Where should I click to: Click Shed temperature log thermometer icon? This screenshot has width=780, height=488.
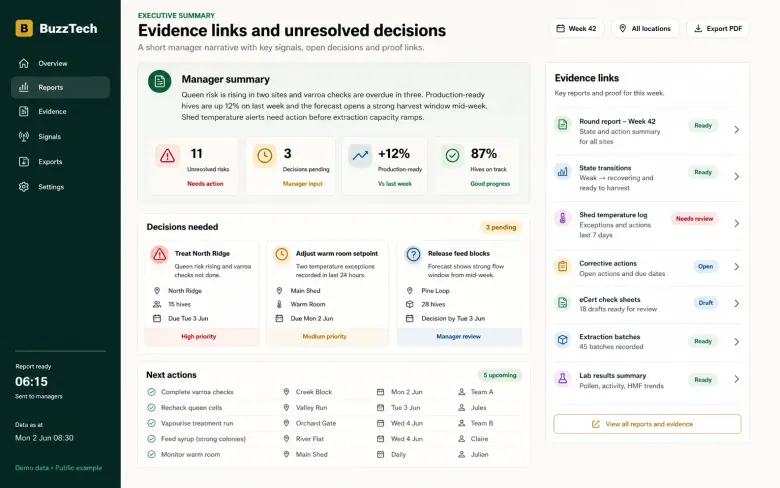pyautogui.click(x=563, y=218)
